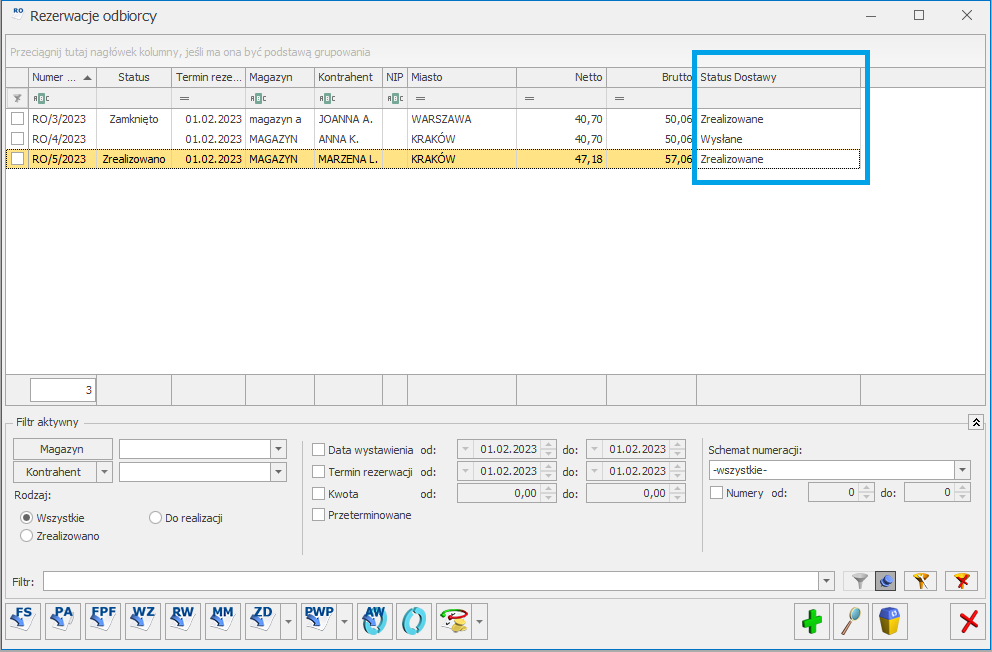Sort by the Miasto column header
This screenshot has height=652, width=992.
tap(462, 77)
